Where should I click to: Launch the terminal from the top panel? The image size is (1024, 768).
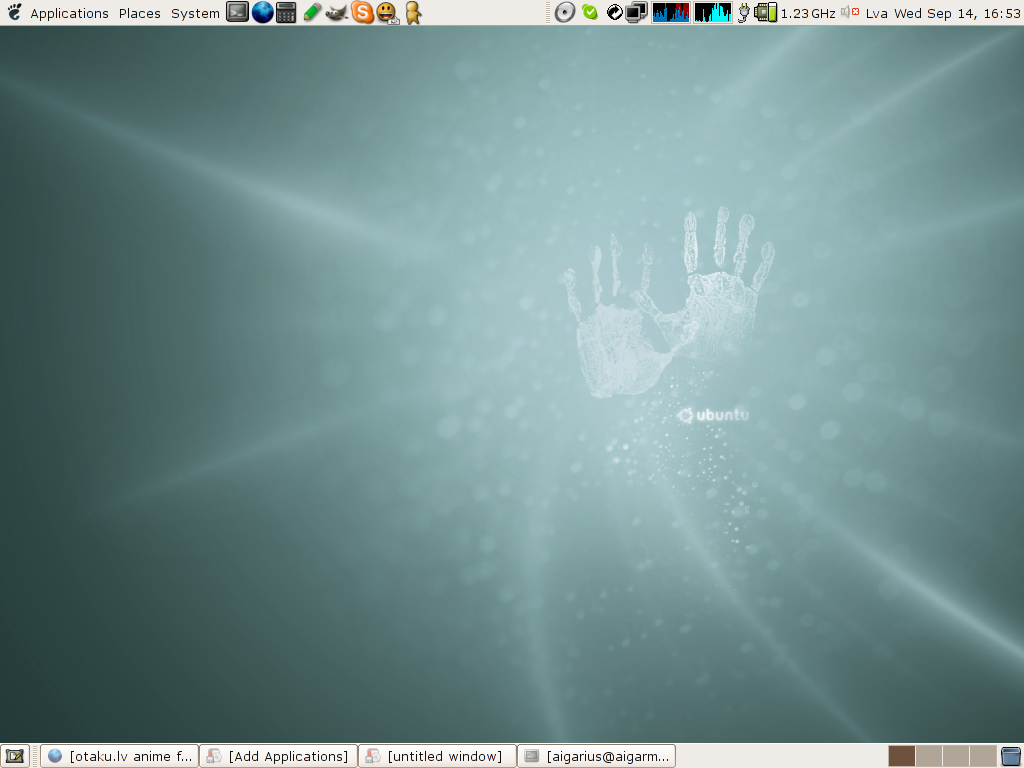pos(237,12)
